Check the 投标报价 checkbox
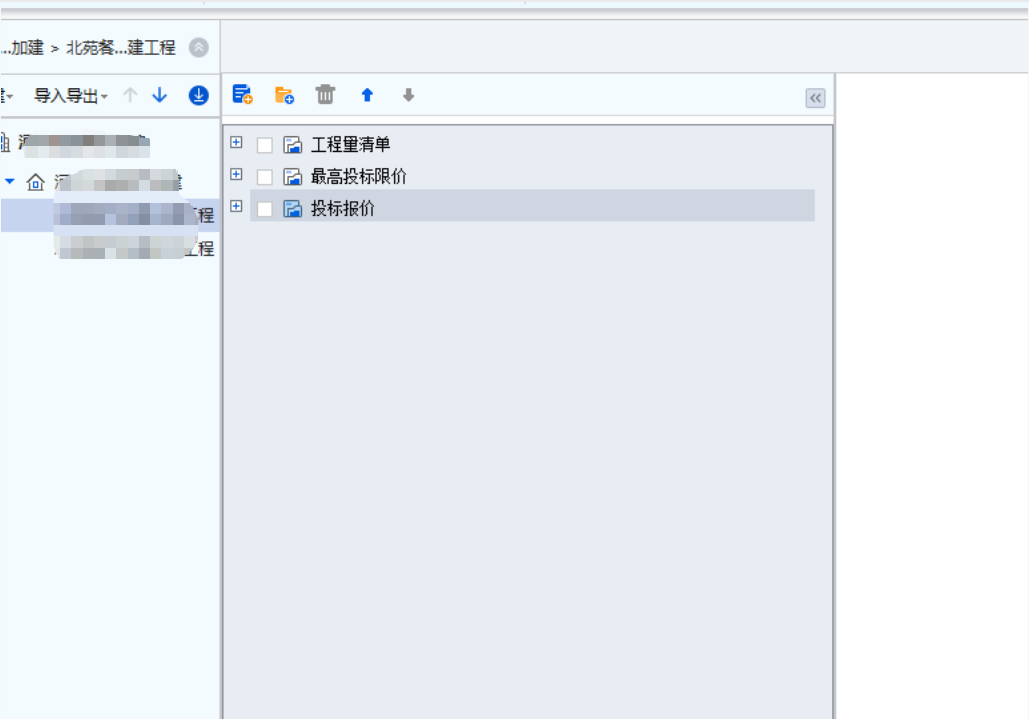 click(264, 209)
